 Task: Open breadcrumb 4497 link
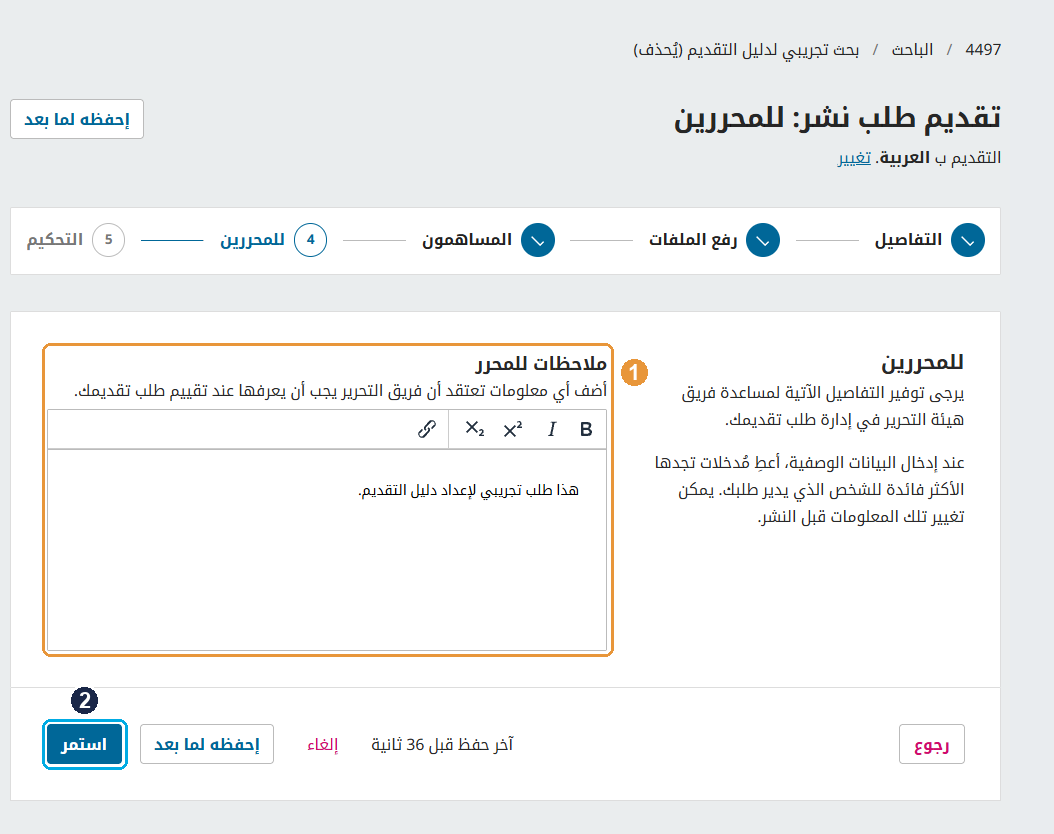pyautogui.click(x=983, y=50)
